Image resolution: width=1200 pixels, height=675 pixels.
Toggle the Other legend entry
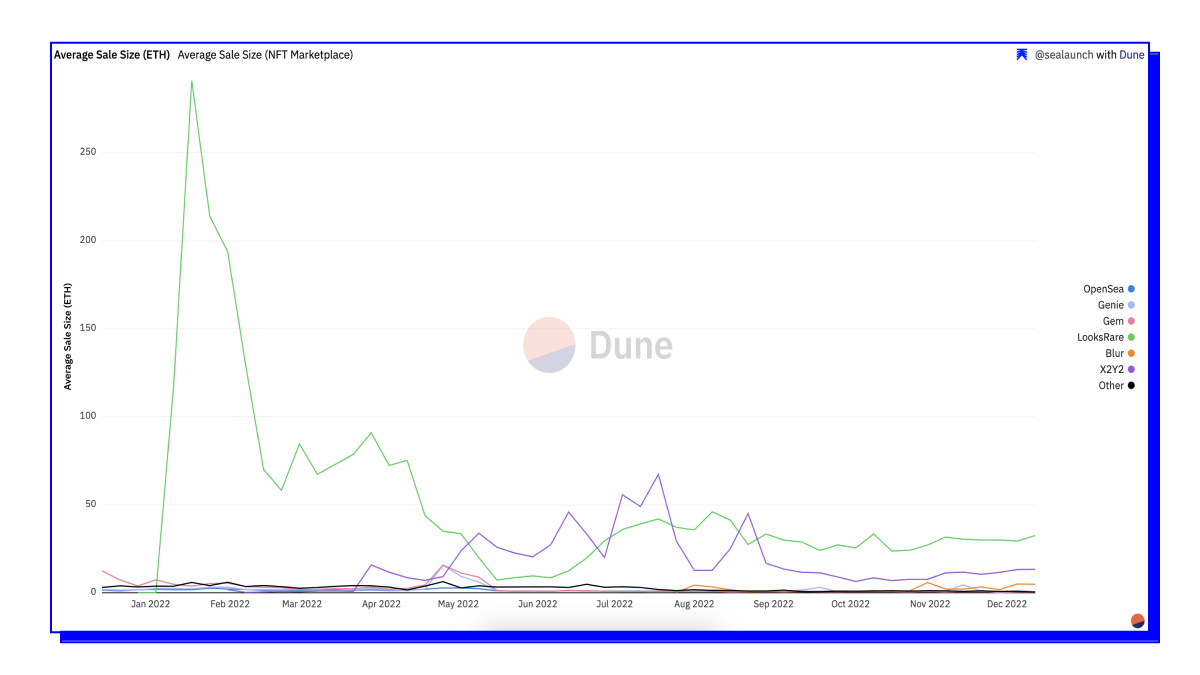pos(1117,385)
